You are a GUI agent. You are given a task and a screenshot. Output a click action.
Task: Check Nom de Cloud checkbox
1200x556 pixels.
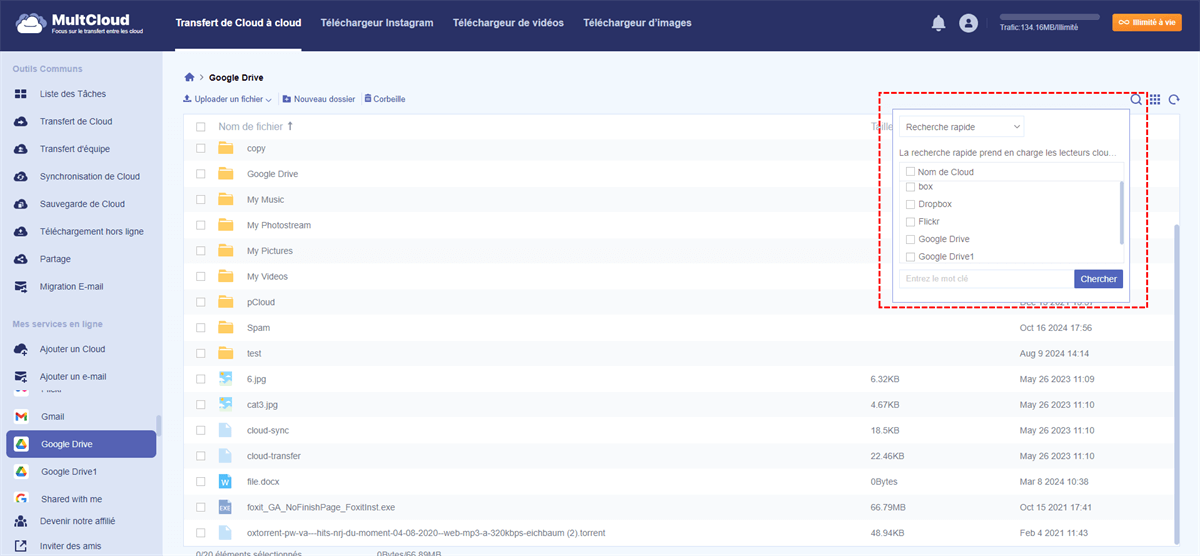910,172
